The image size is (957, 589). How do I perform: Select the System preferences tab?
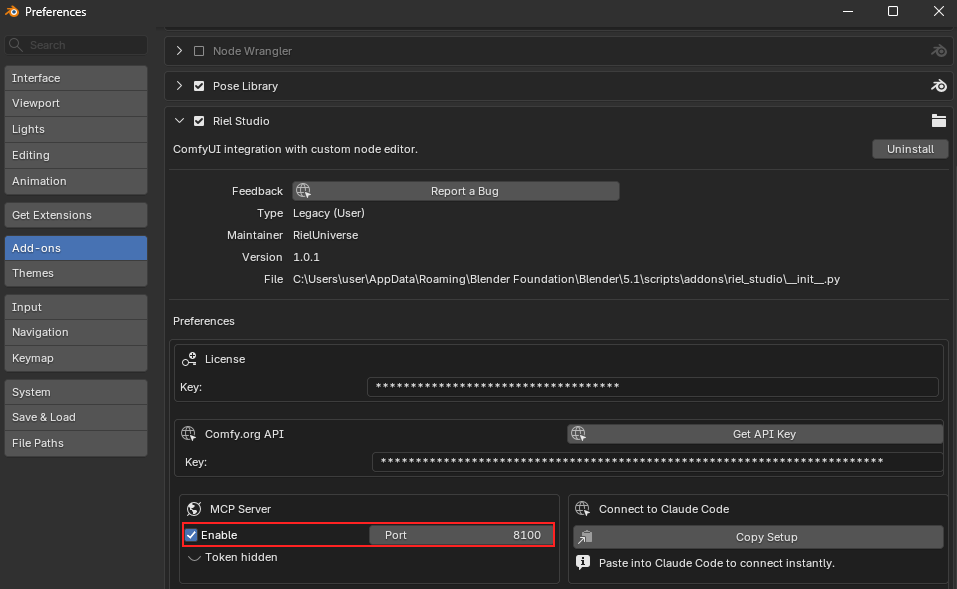pyautogui.click(x=76, y=392)
